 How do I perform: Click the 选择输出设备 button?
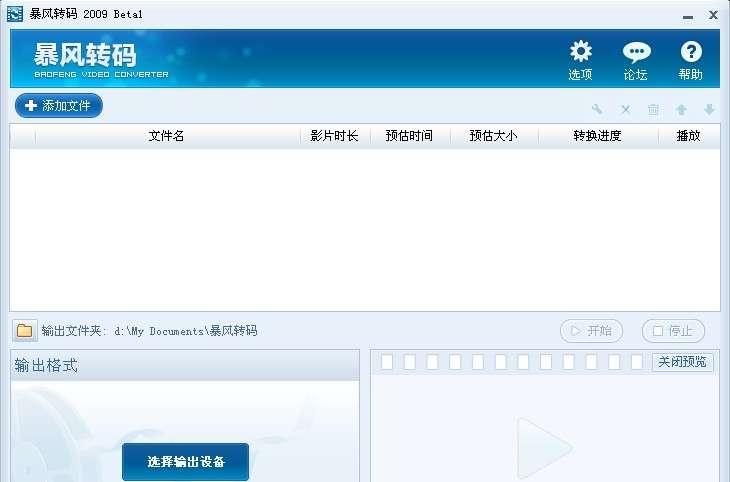pyautogui.click(x=185, y=462)
